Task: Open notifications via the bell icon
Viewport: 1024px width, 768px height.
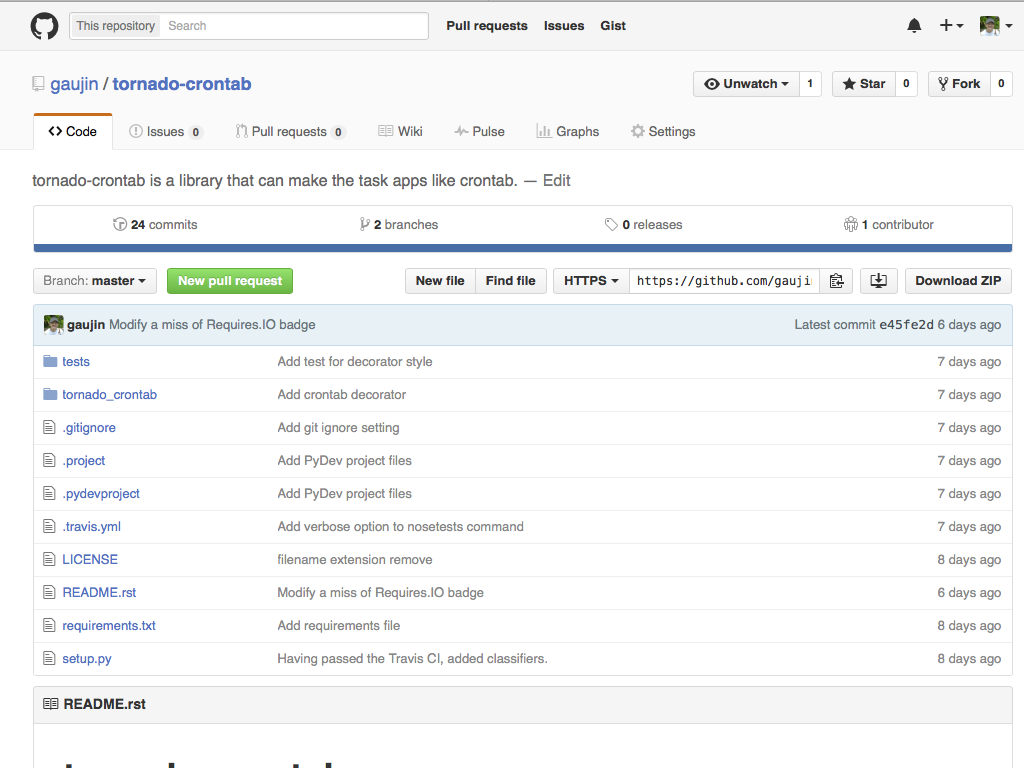Action: click(913, 25)
